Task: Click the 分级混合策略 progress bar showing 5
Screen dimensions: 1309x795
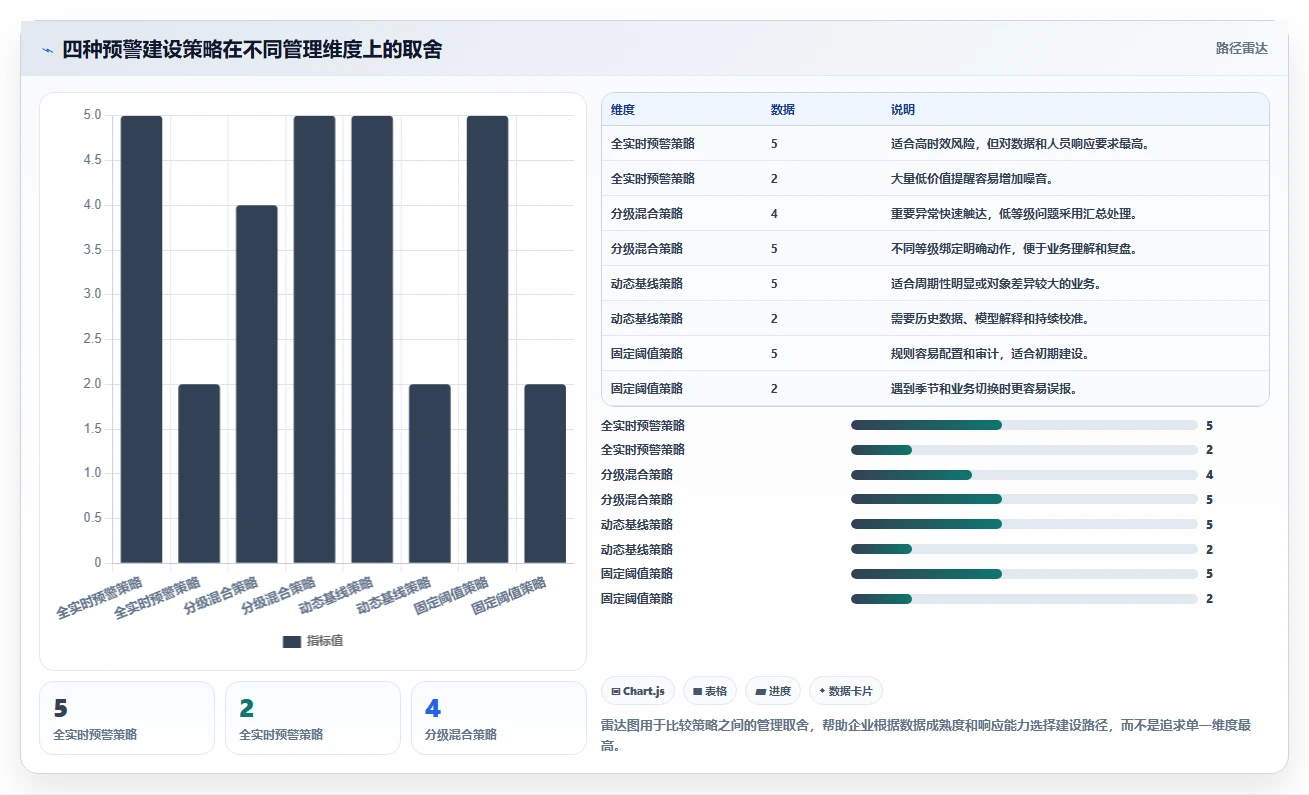Action: pyautogui.click(x=1024, y=500)
